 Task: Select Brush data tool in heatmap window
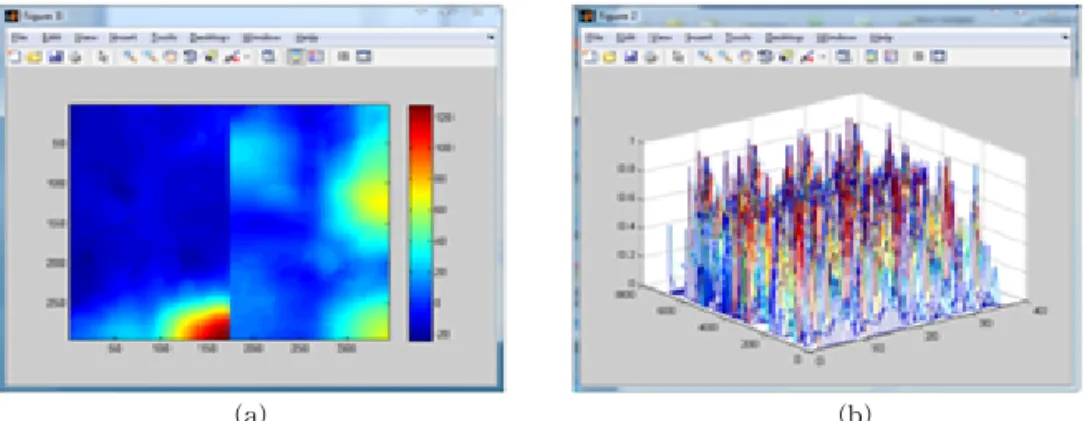tap(232, 57)
